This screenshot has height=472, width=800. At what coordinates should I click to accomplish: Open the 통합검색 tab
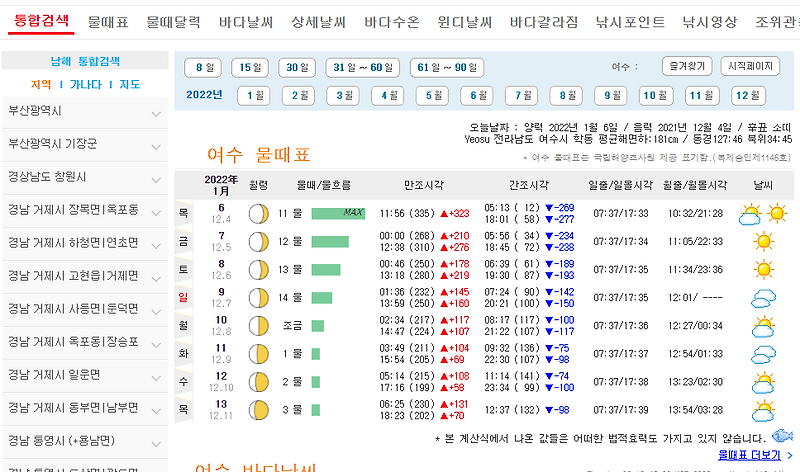41,21
